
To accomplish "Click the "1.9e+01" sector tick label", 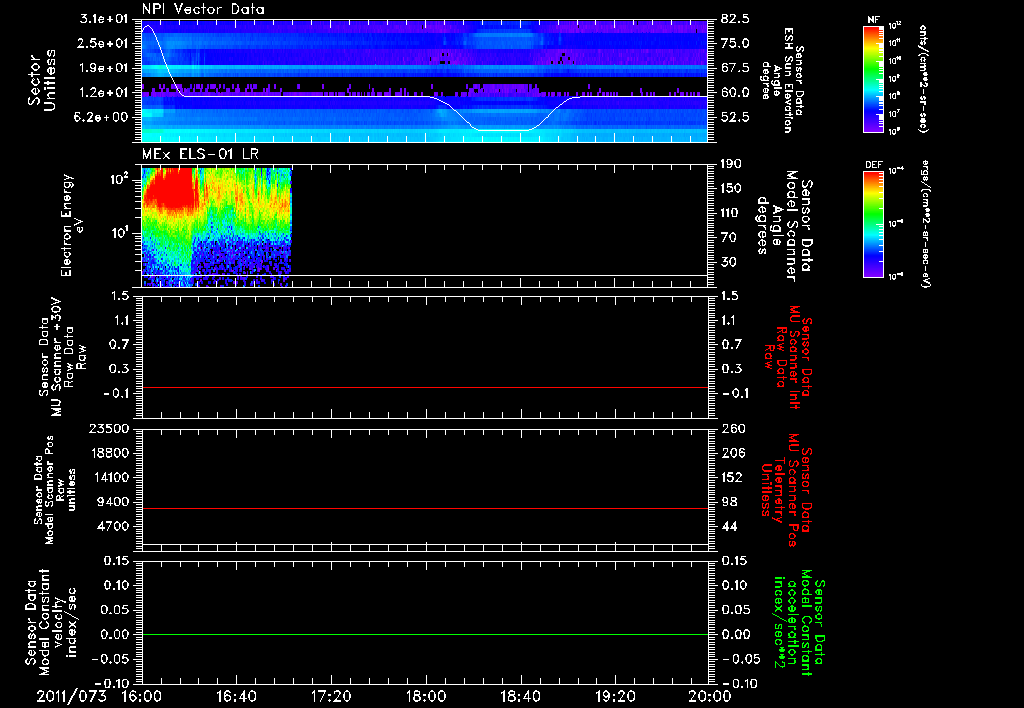I will click(x=104, y=68).
